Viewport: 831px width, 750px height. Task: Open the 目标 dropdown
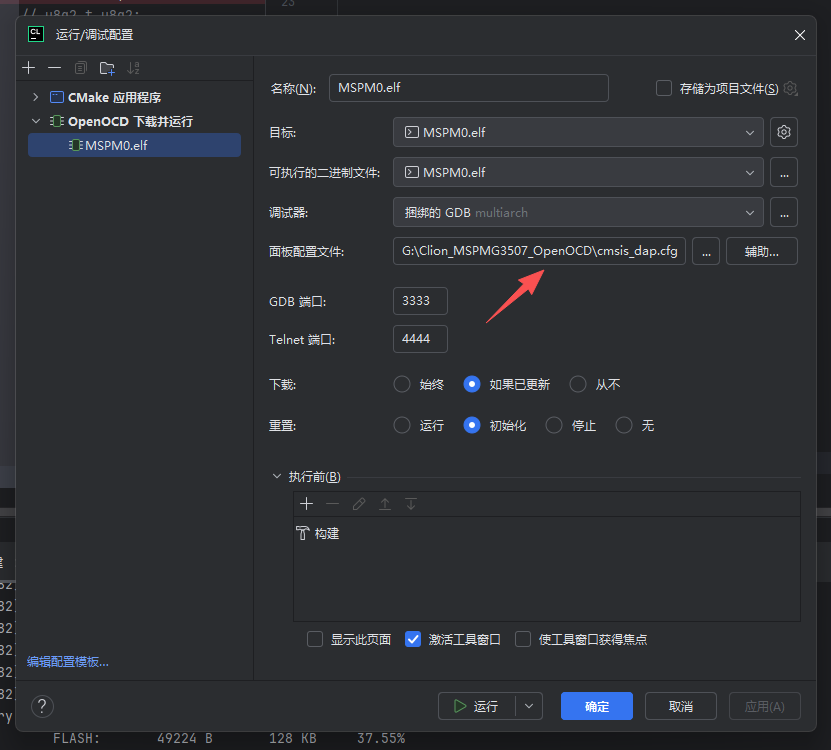[x=578, y=132]
